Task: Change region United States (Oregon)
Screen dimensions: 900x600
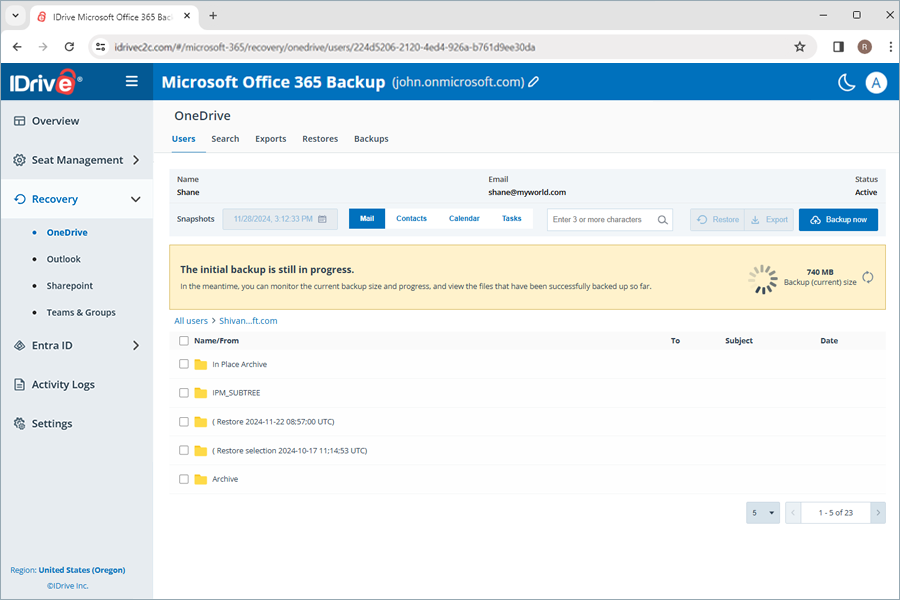Action: (x=82, y=570)
